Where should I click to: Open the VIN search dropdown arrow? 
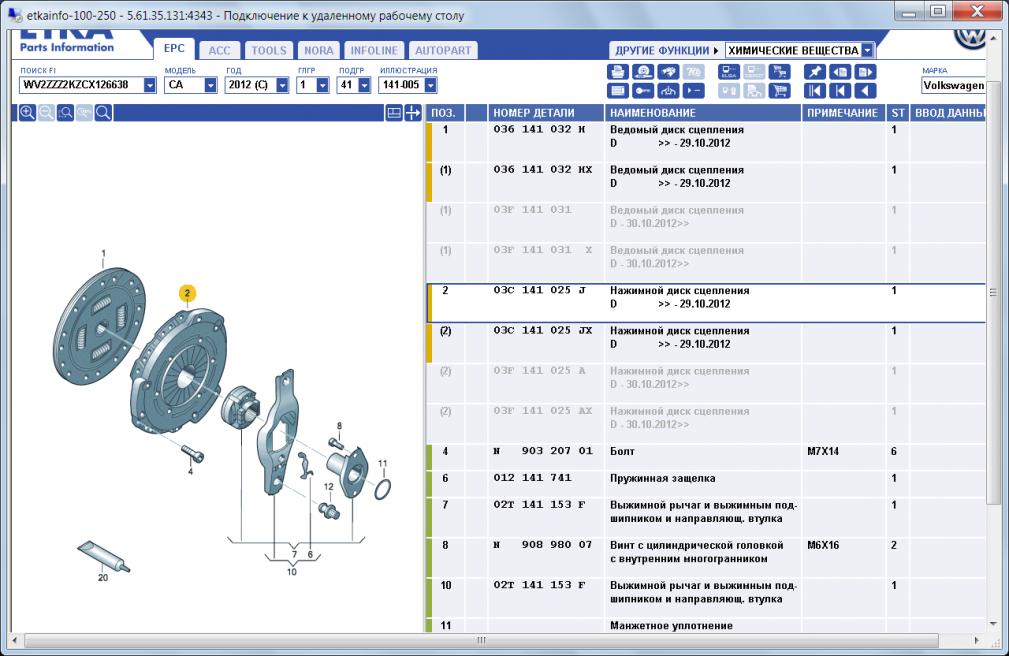[149, 85]
